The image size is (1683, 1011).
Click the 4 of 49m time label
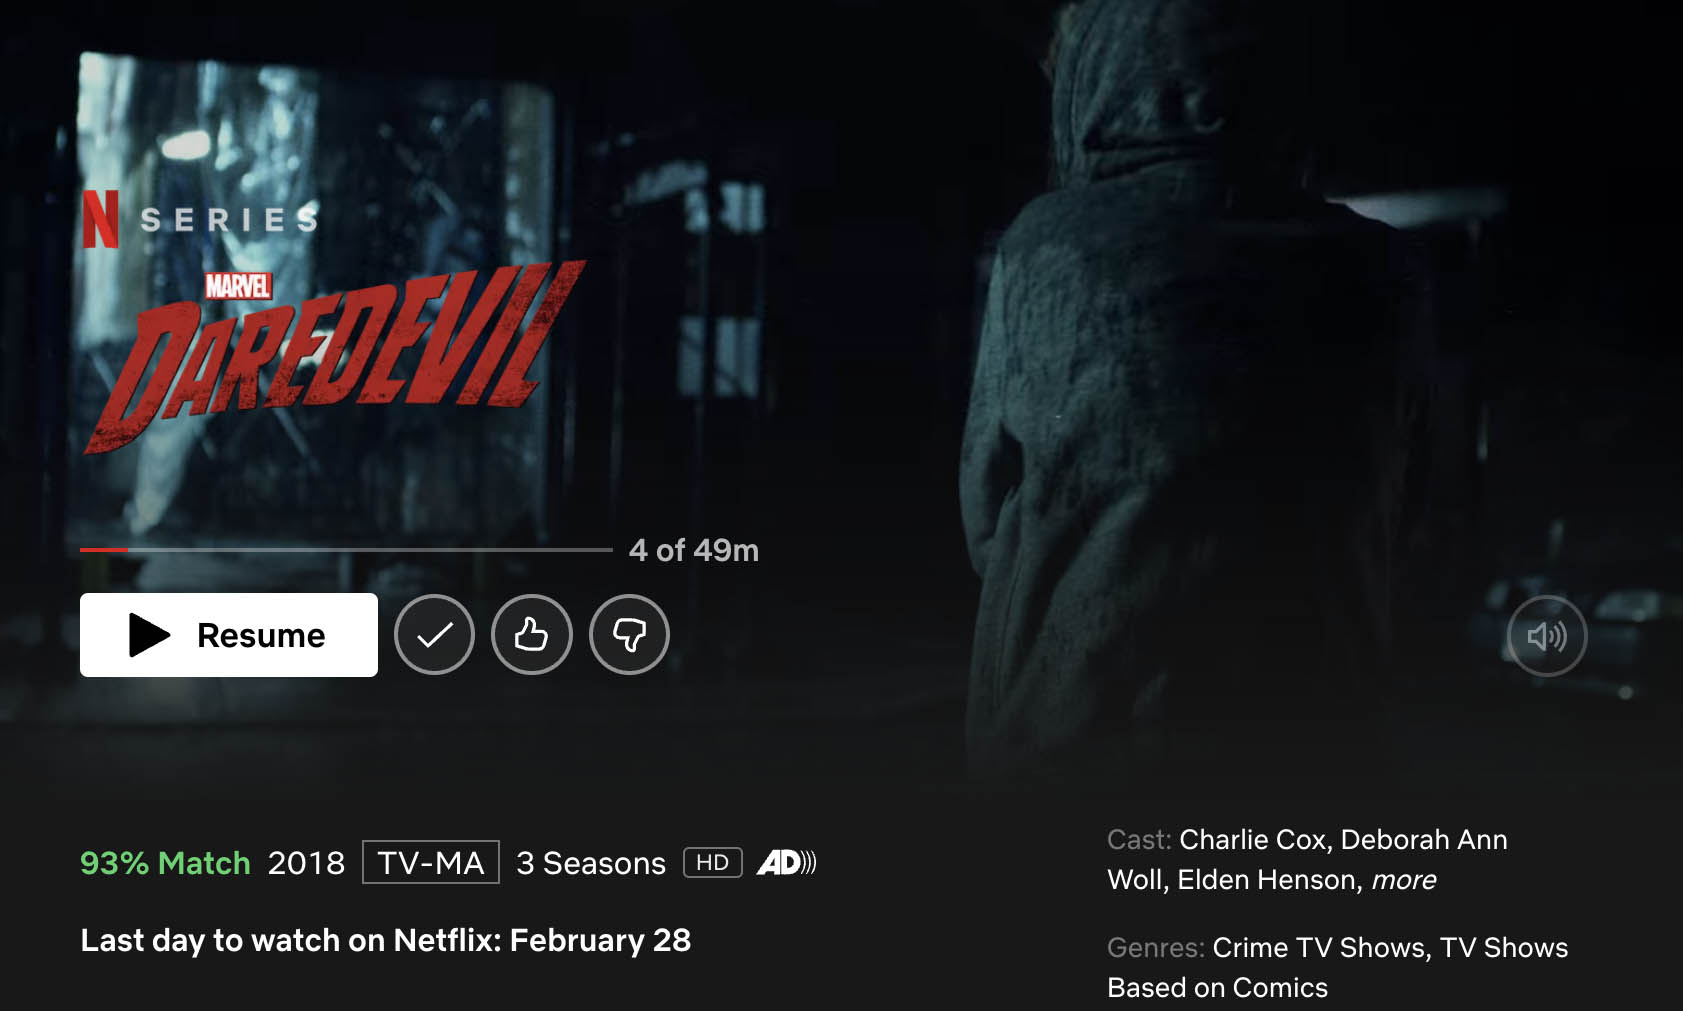tap(694, 550)
